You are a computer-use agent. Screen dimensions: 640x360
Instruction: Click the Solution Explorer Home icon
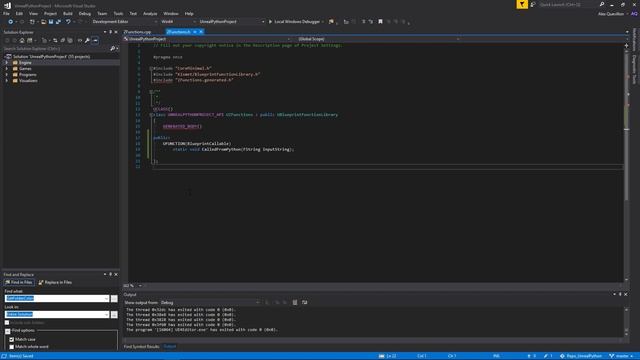pos(22,40)
